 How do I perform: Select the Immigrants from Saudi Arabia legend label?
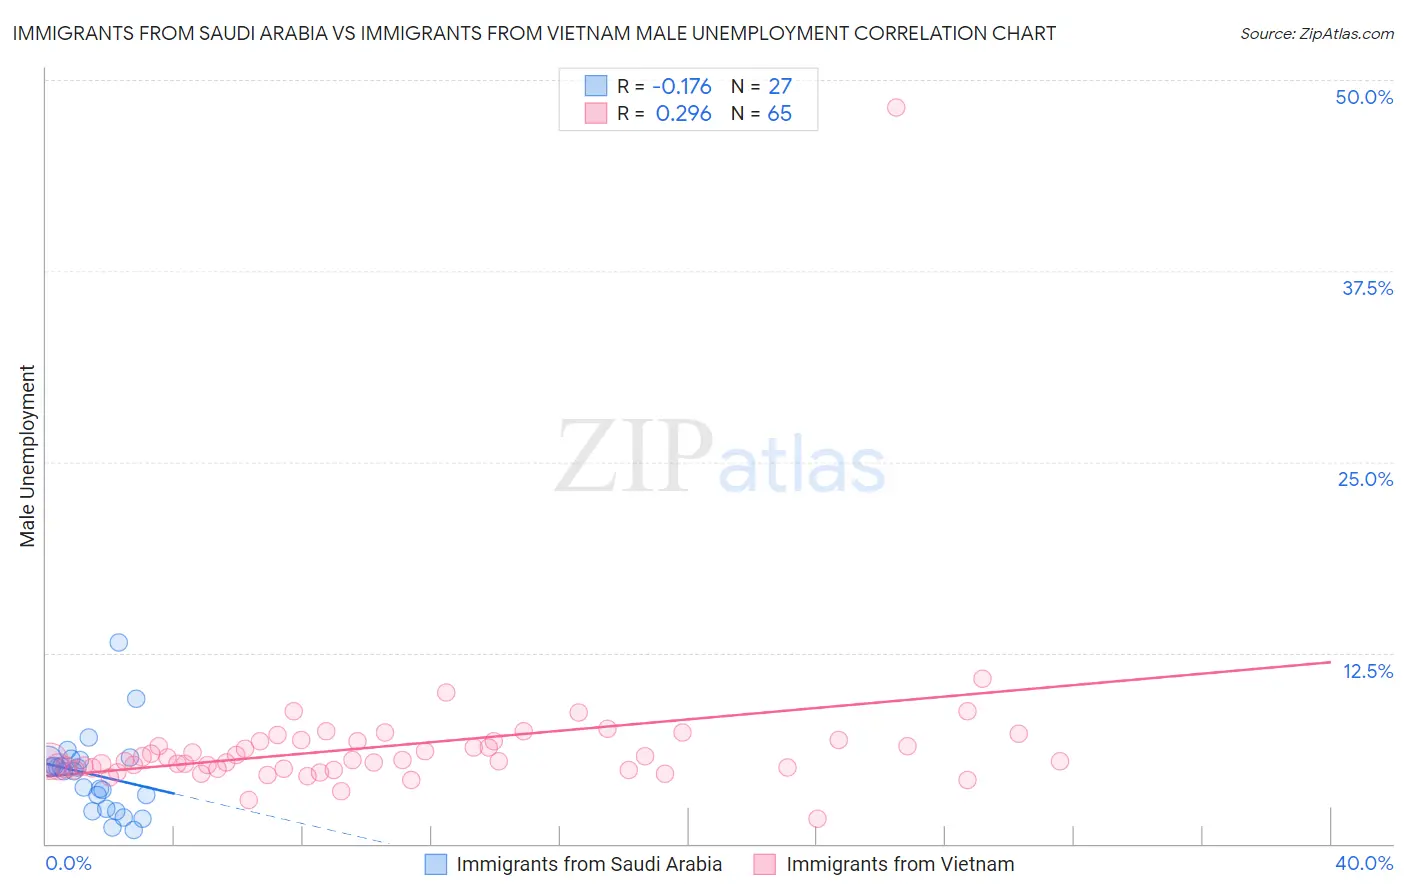(589, 864)
